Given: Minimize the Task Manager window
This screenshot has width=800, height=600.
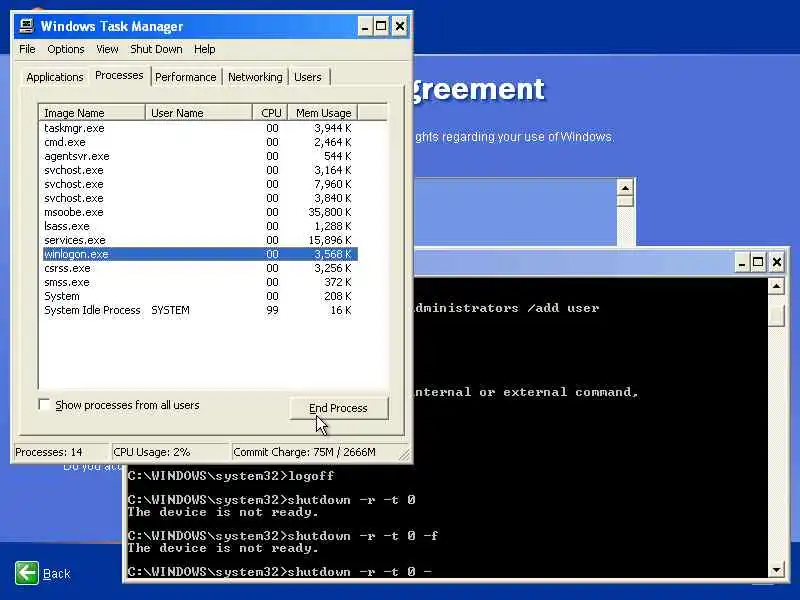Looking at the screenshot, I should point(365,26).
